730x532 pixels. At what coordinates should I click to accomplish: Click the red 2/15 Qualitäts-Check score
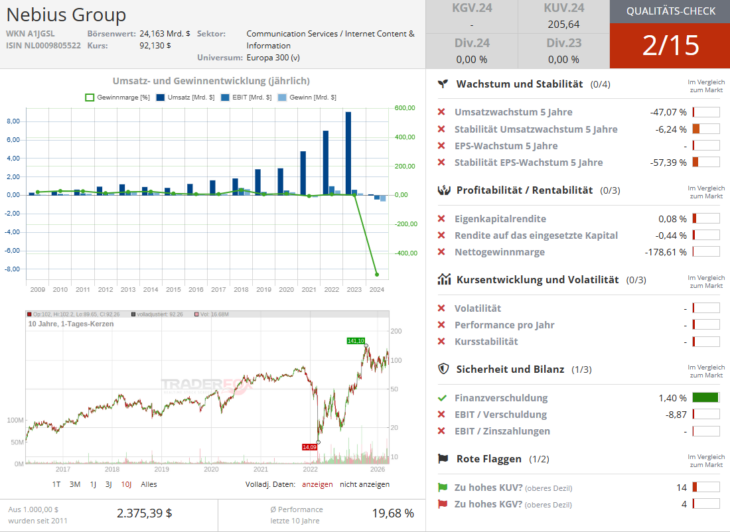coord(669,45)
